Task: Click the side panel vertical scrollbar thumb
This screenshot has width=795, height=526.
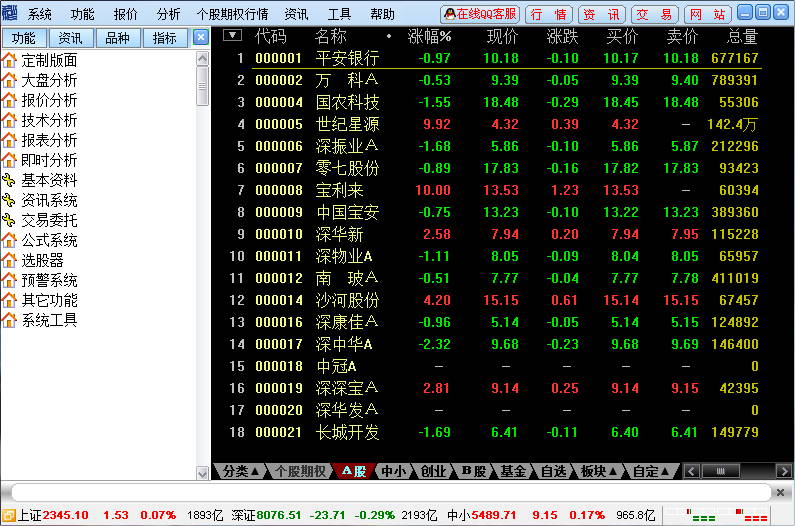Action: [x=202, y=86]
